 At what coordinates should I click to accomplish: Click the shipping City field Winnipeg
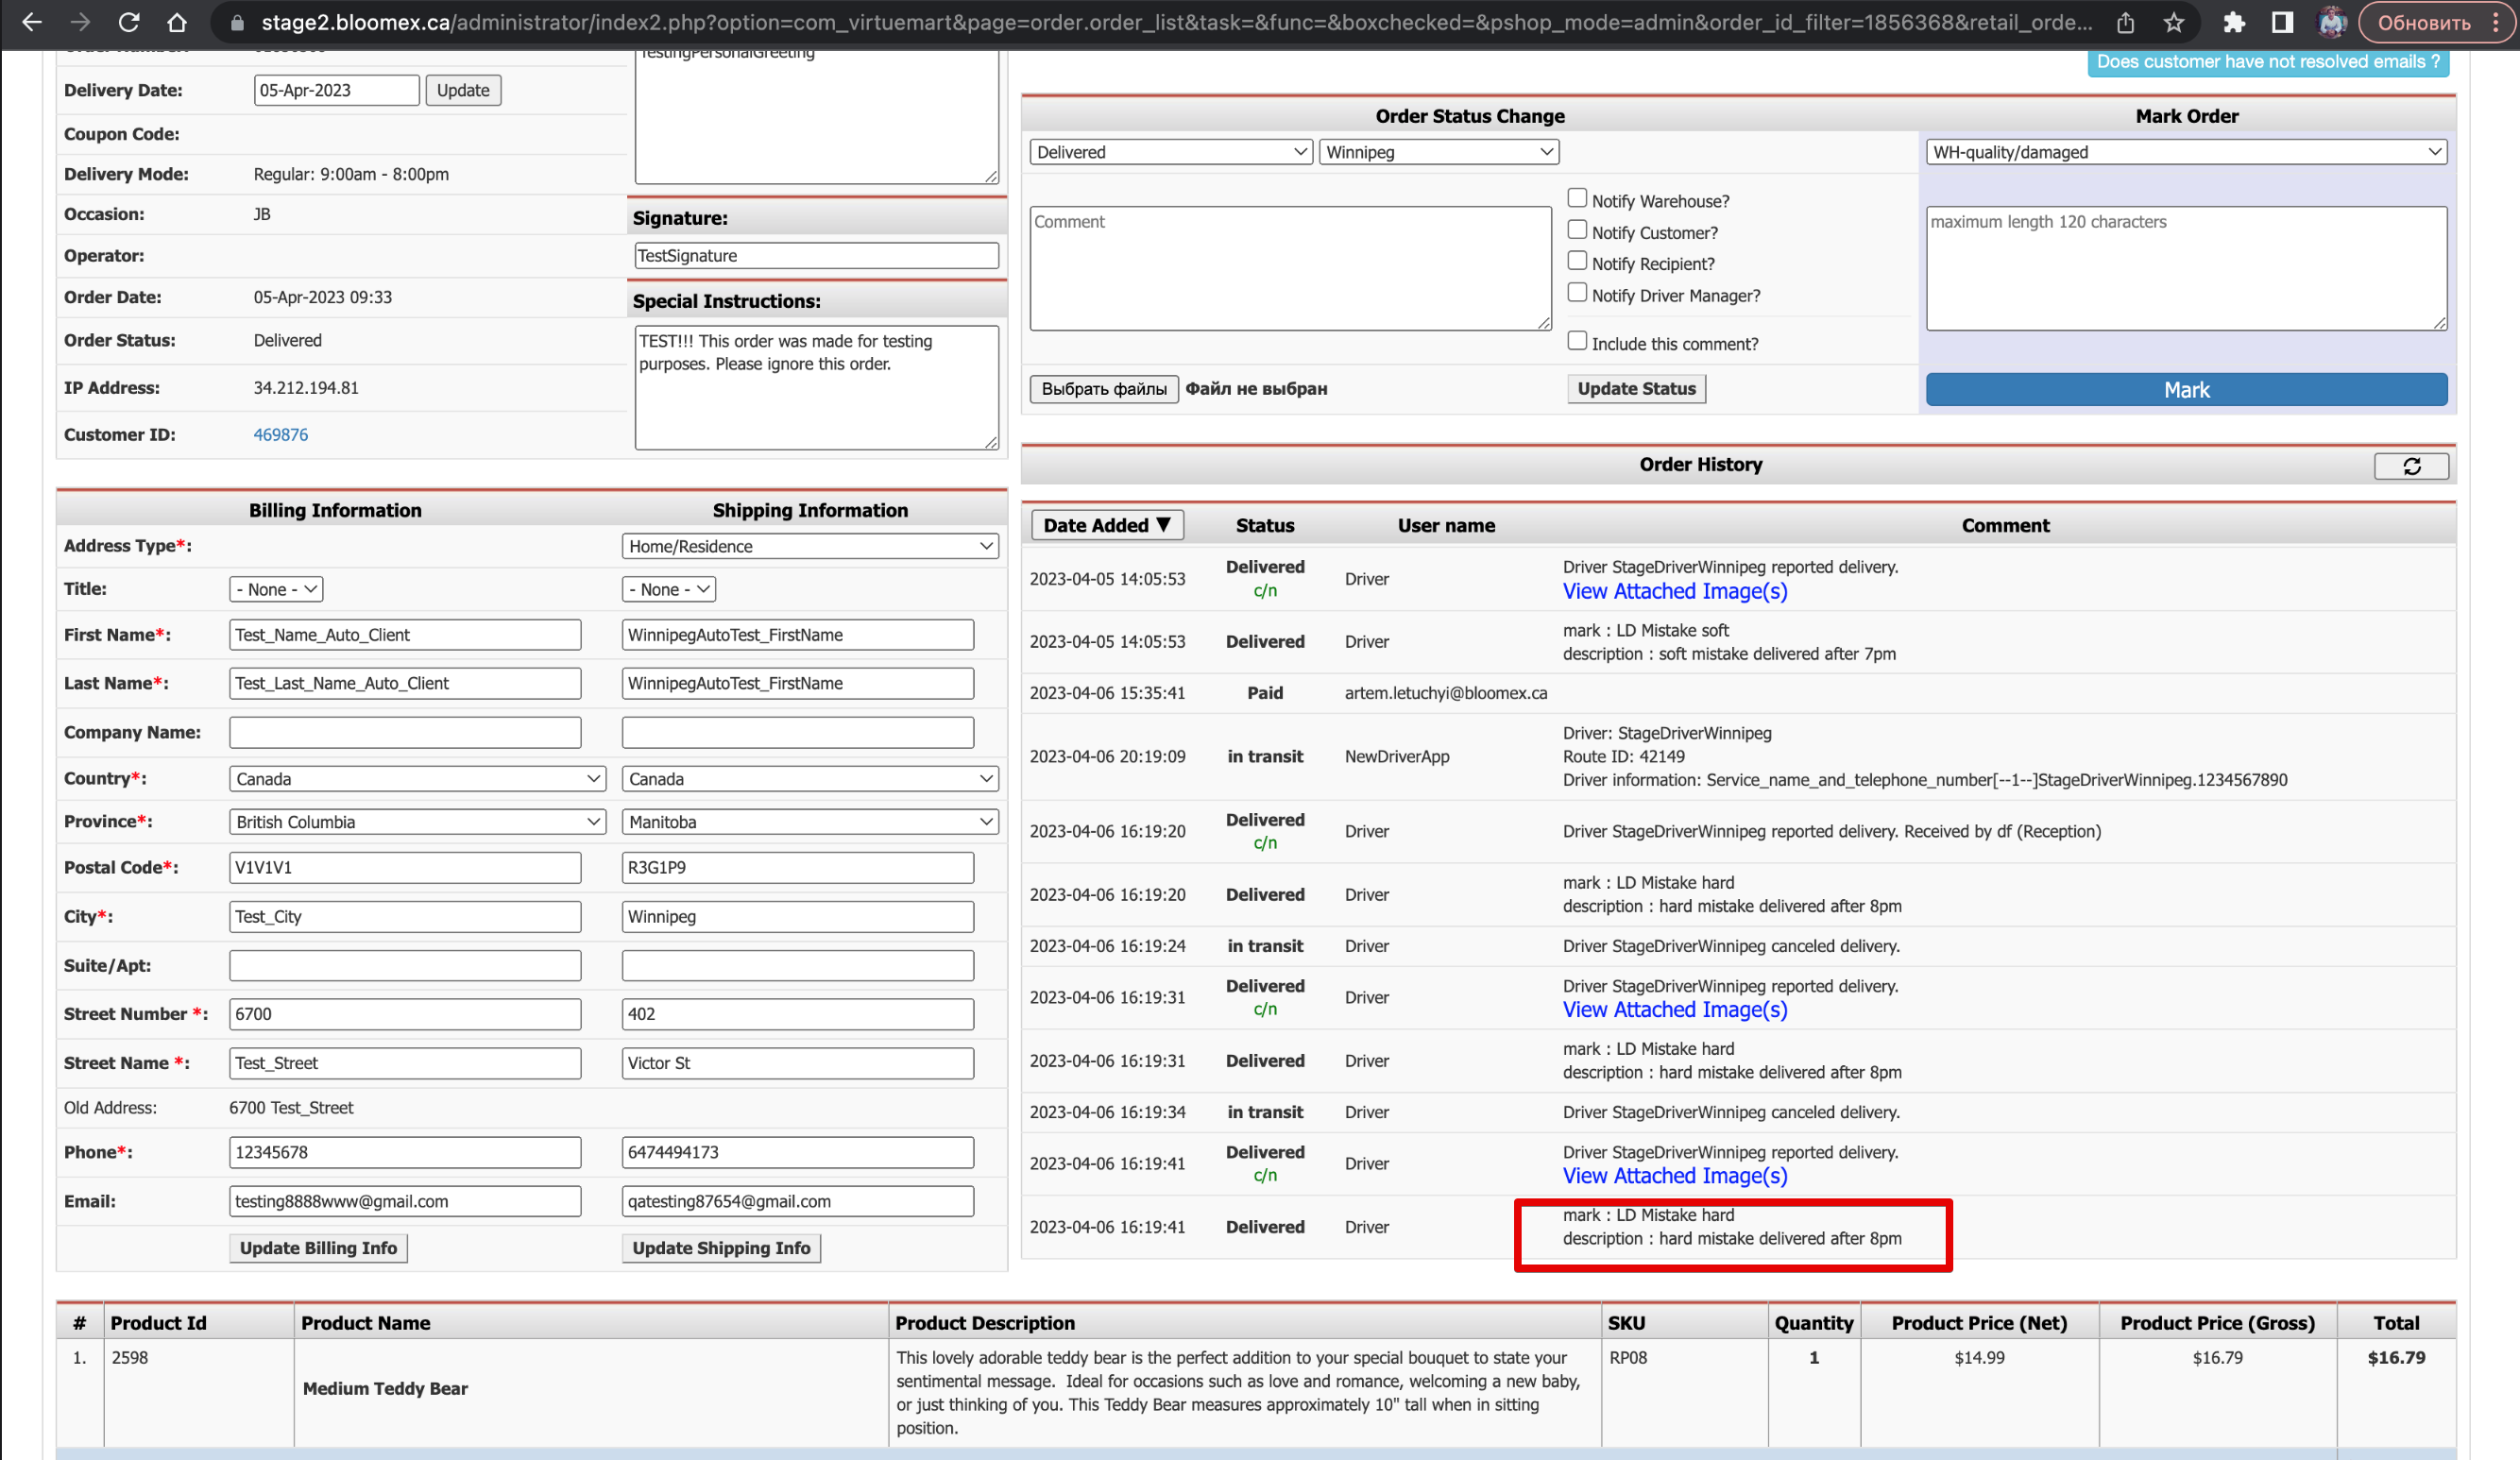point(798,917)
